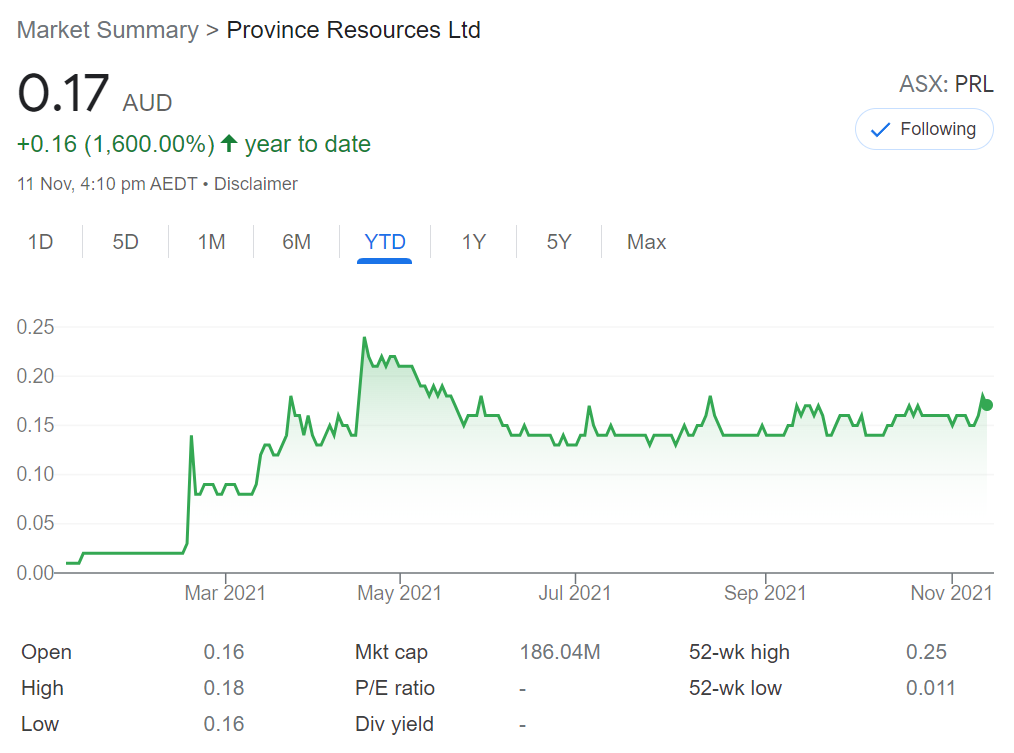Click the 0.15 y-axis label
This screenshot has width=1014, height=753.
tap(36, 425)
